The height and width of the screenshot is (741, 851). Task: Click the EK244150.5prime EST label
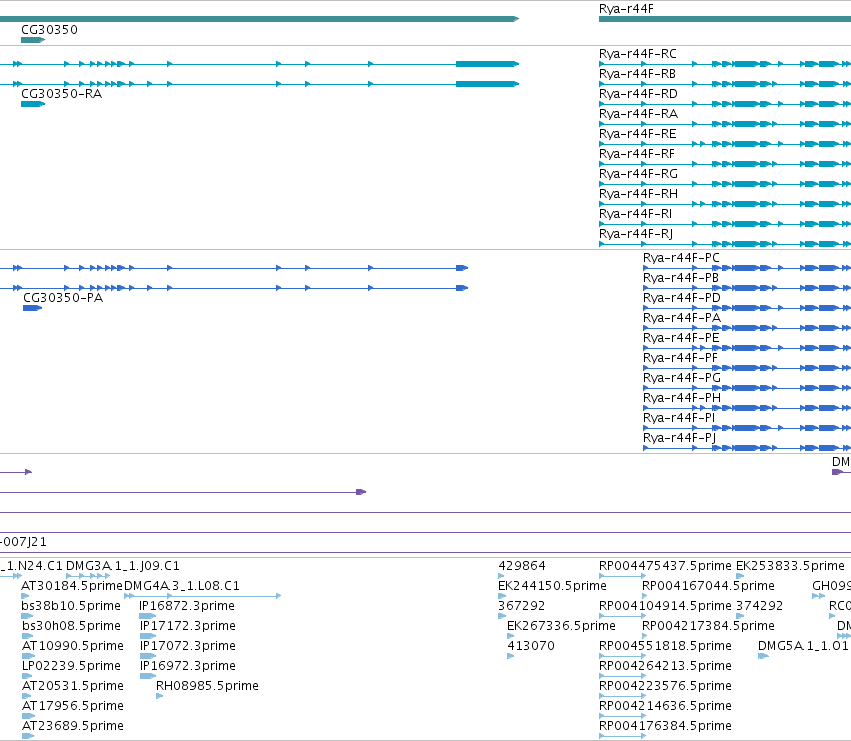tap(552, 586)
